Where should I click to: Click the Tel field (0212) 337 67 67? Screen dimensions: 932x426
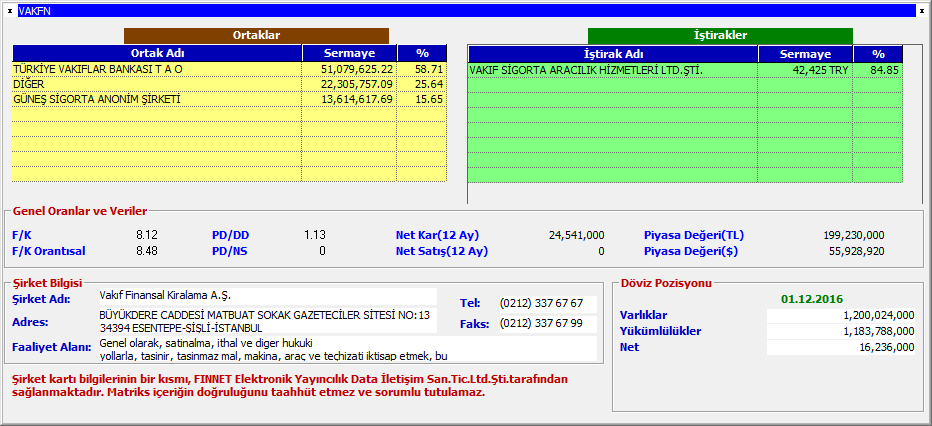[x=547, y=304]
